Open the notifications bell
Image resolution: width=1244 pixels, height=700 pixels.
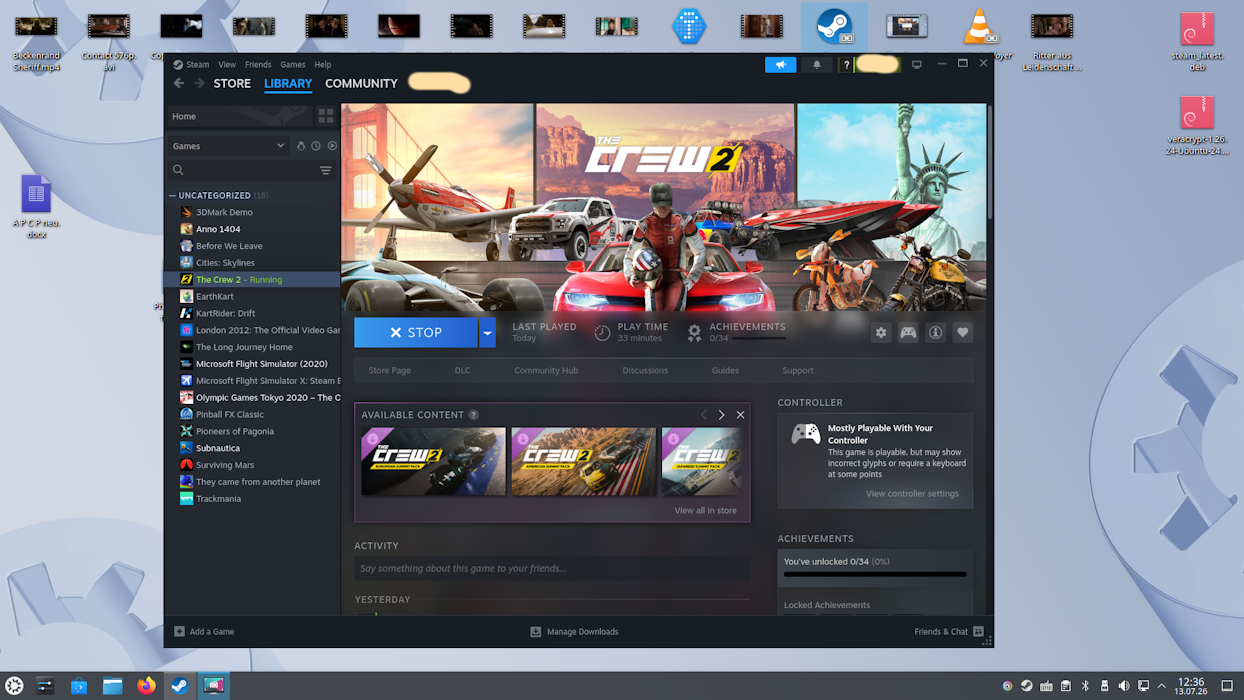(x=817, y=65)
